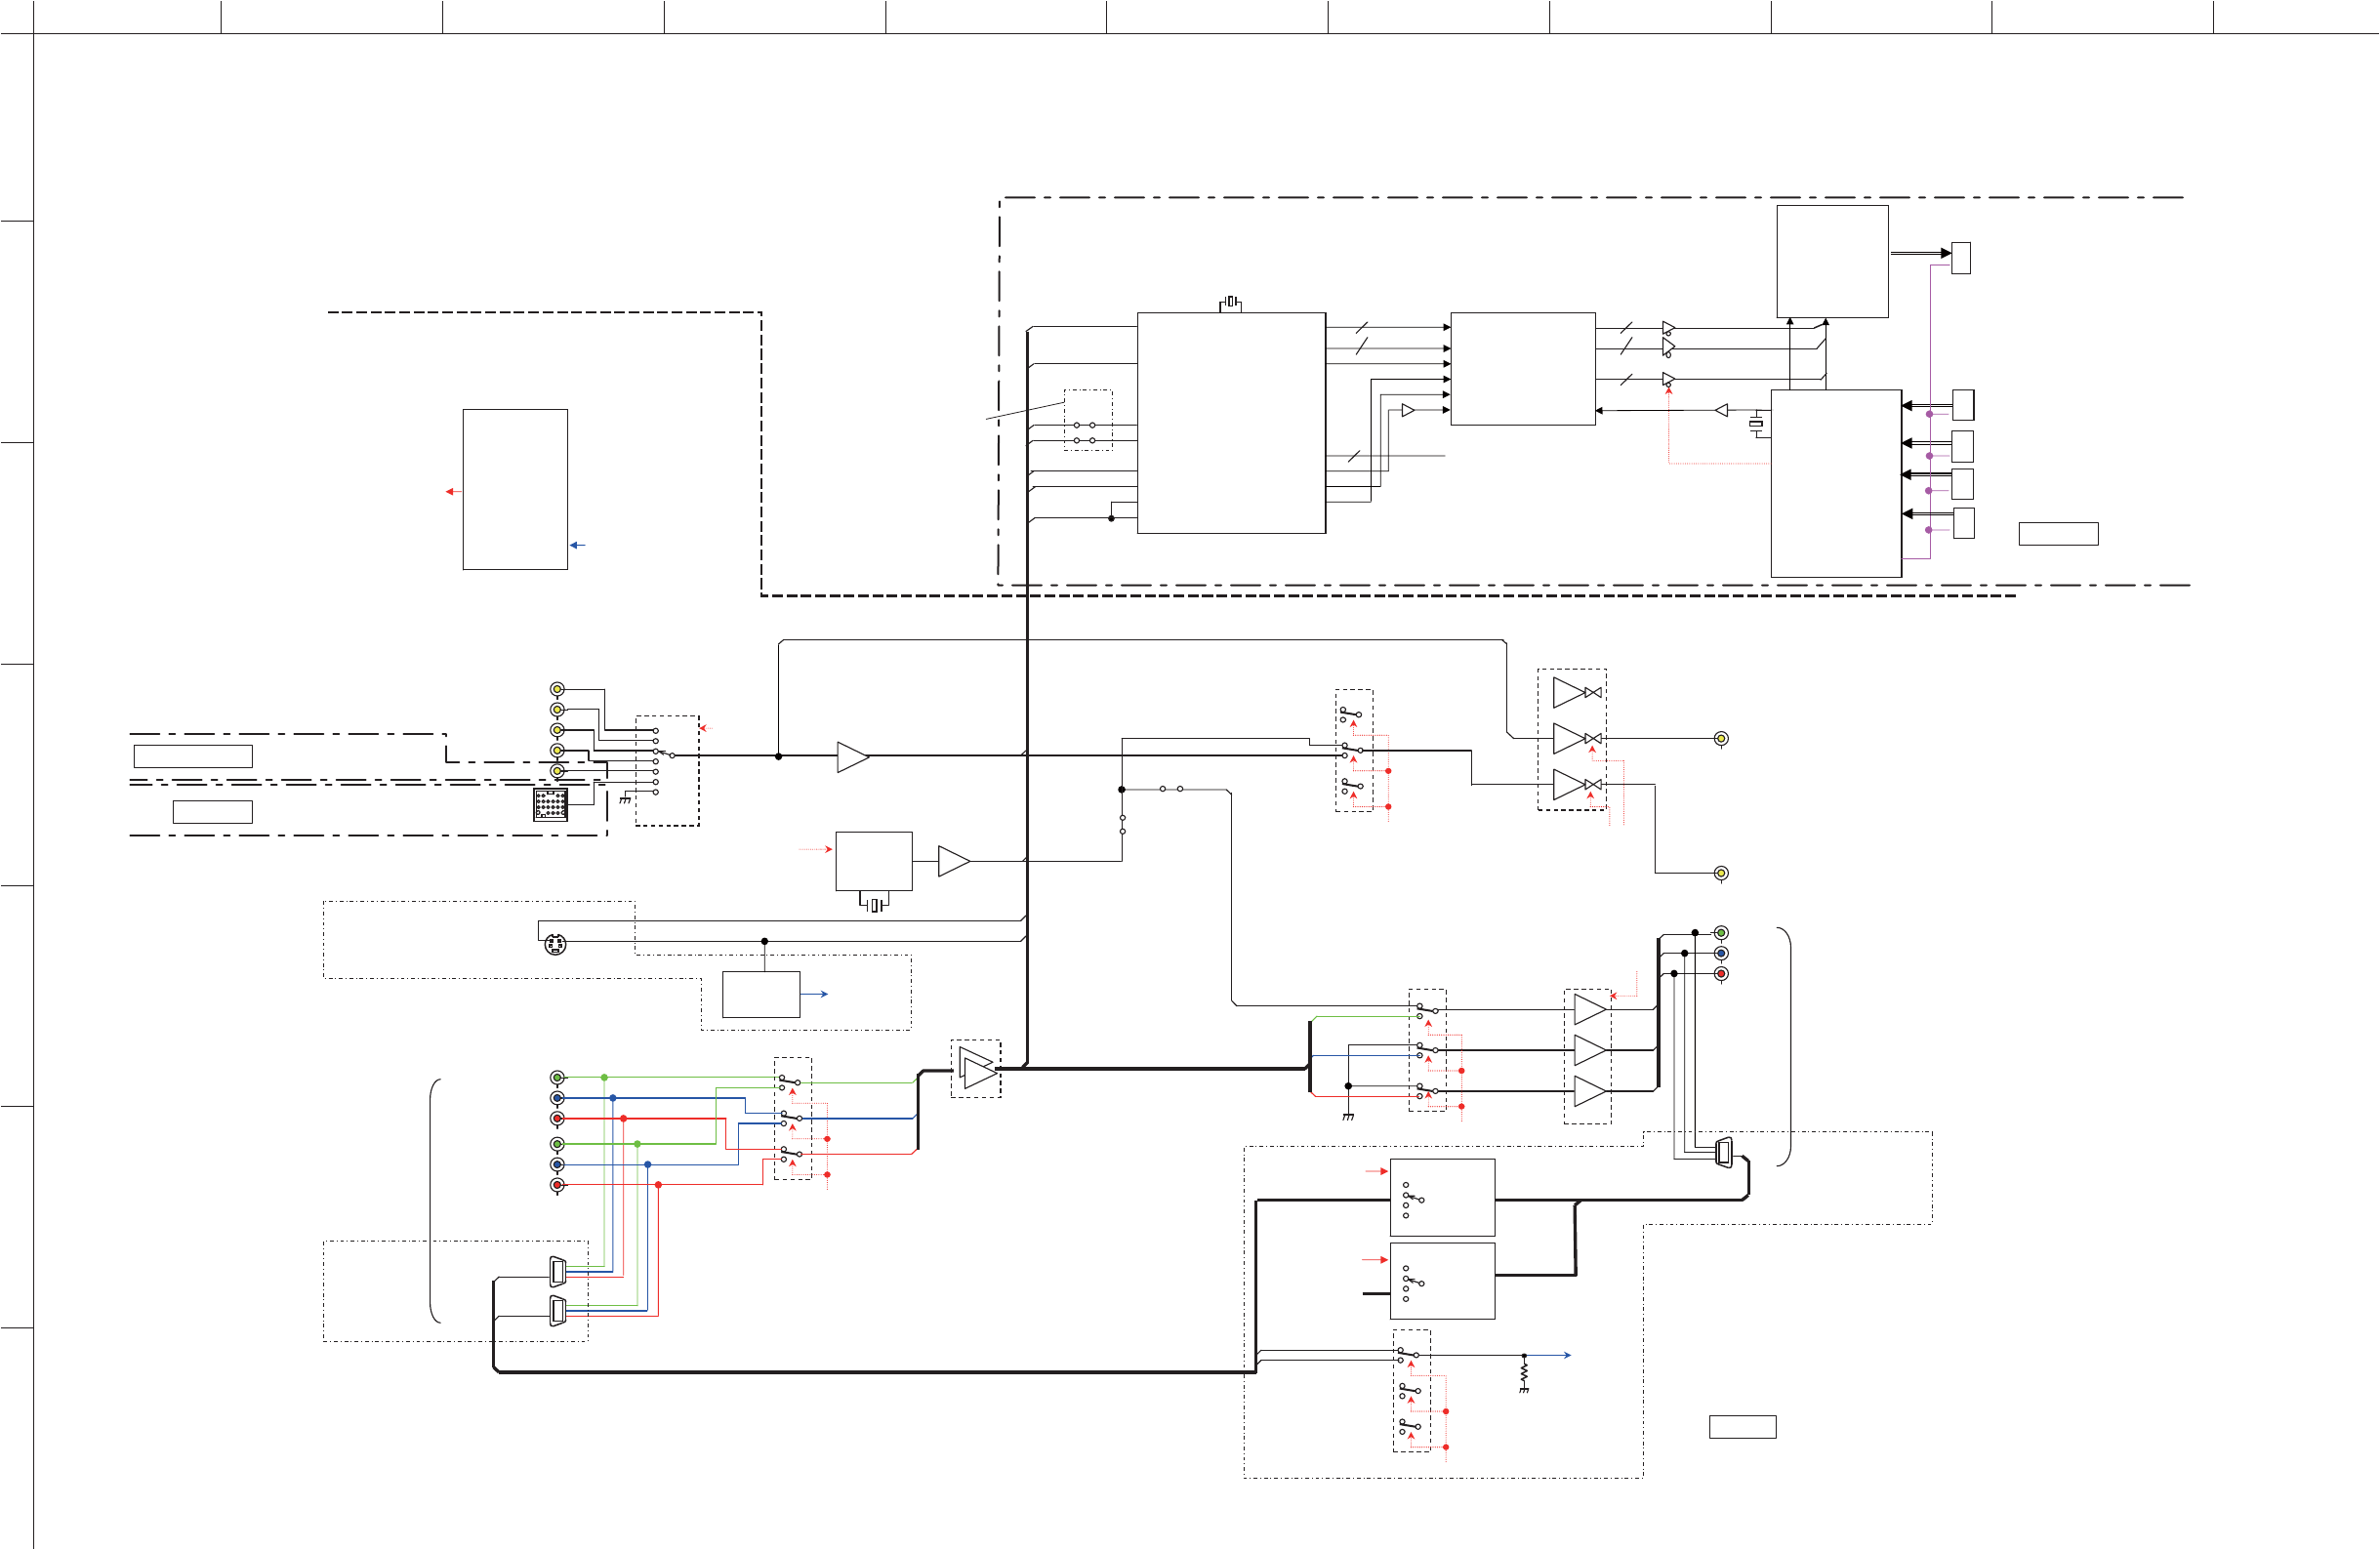Click the square block at the top right corner of the frame
This screenshot has width=2380, height=1549.
(x=1832, y=262)
